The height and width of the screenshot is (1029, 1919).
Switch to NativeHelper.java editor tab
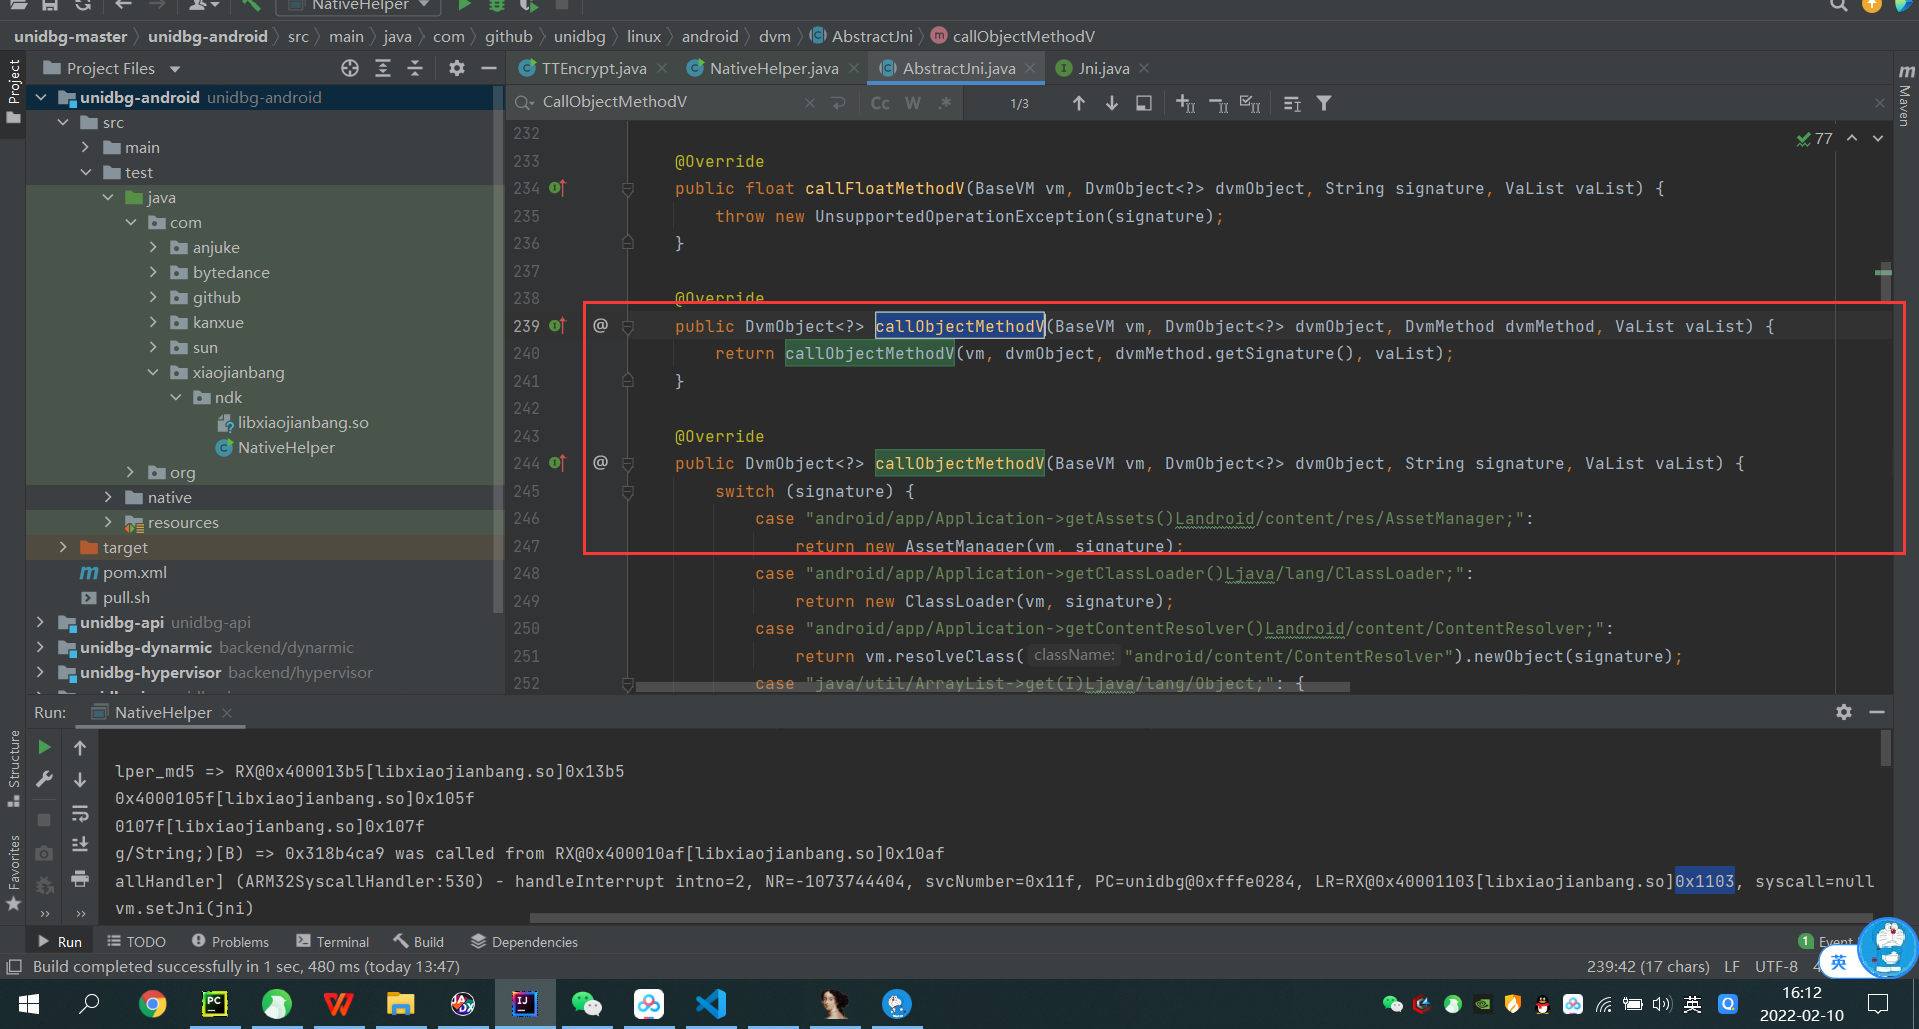773,68
